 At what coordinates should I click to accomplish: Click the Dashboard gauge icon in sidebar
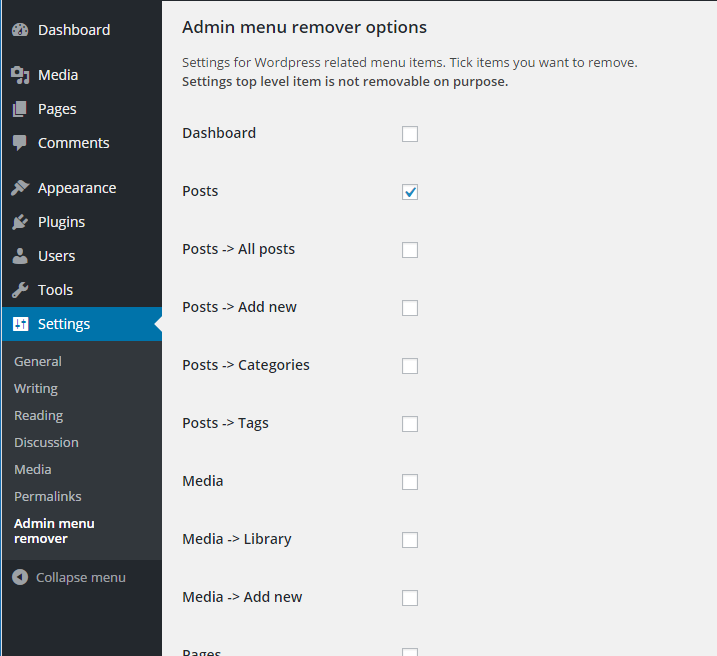click(x=20, y=30)
